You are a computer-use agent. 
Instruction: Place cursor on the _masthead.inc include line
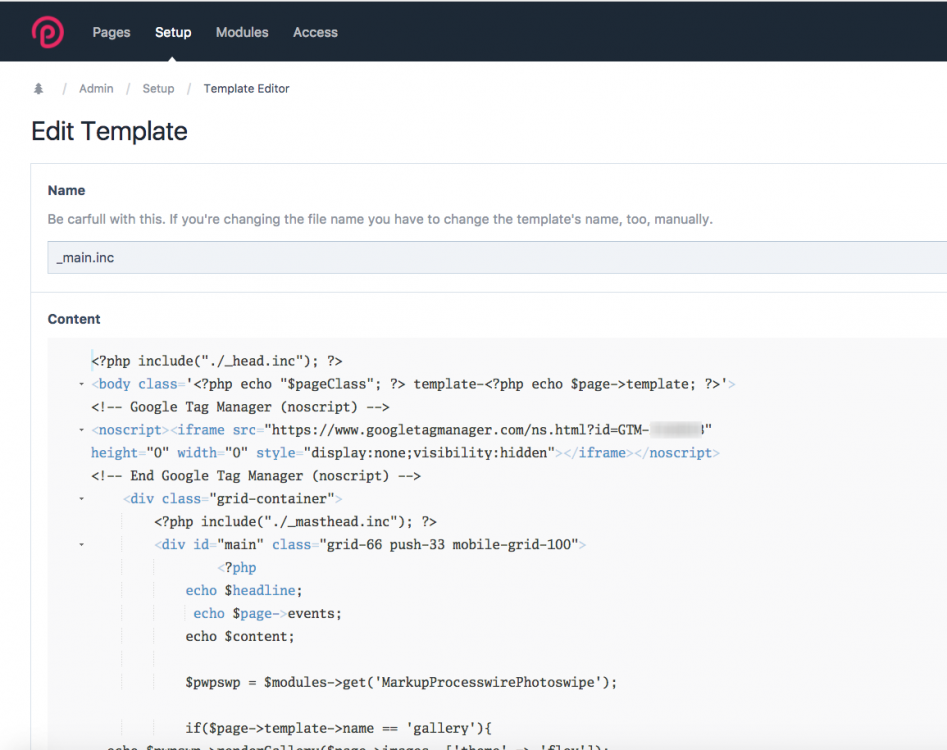coord(295,522)
